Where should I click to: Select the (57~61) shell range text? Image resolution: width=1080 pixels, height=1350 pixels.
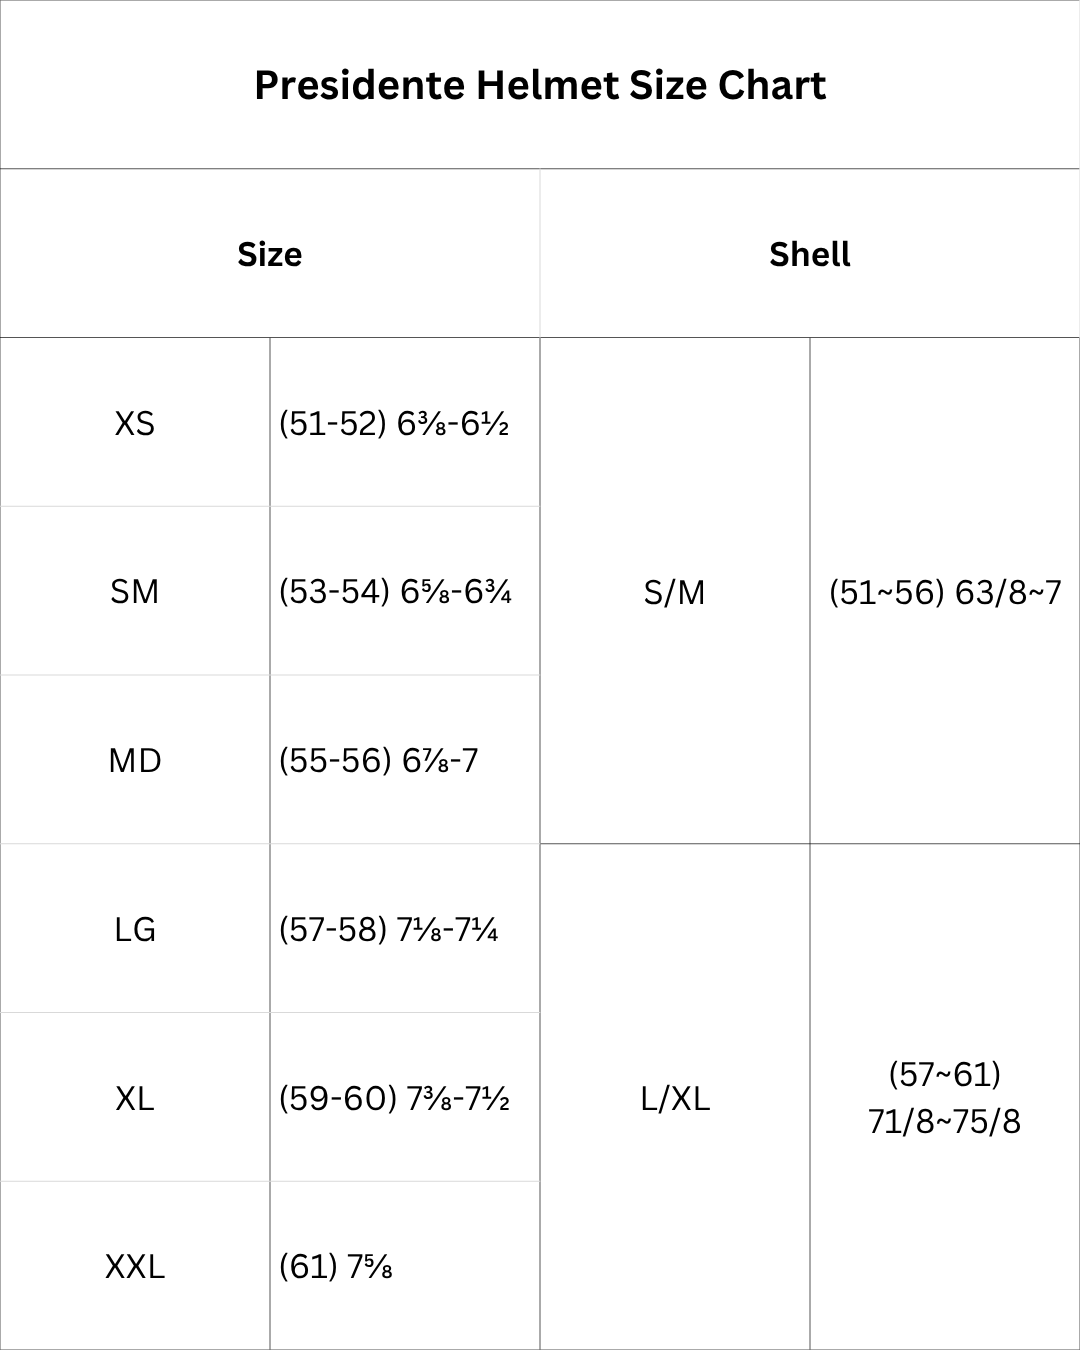pos(945,1075)
